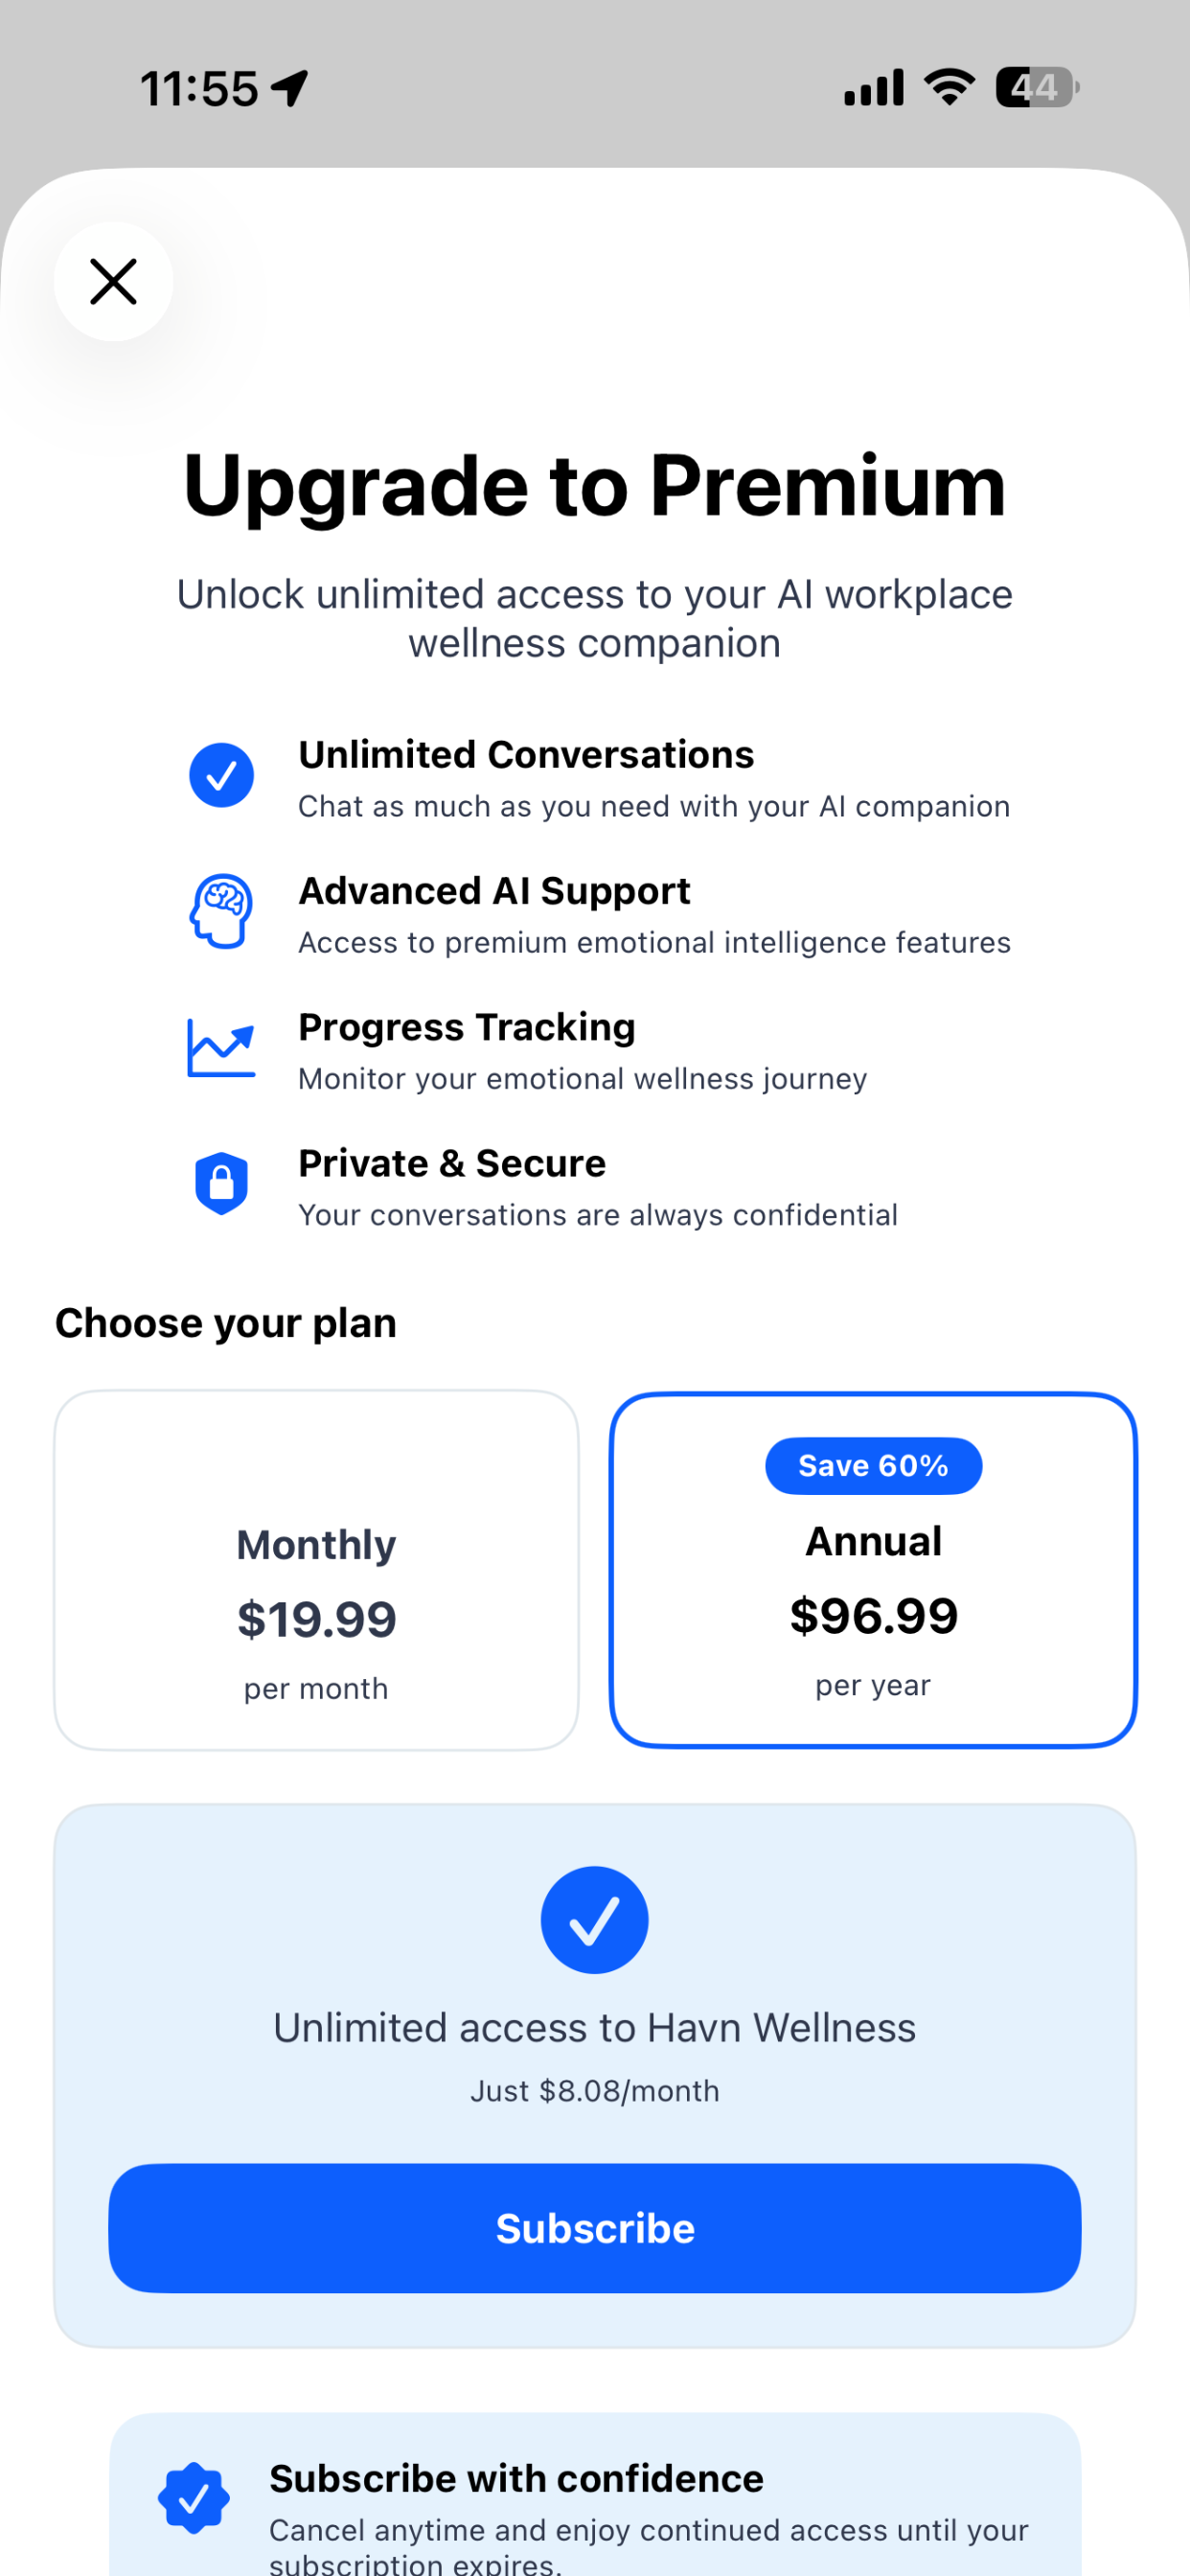Viewport: 1190px width, 2576px height.
Task: Tap the Advanced AI Support brain icon
Action: [x=221, y=911]
